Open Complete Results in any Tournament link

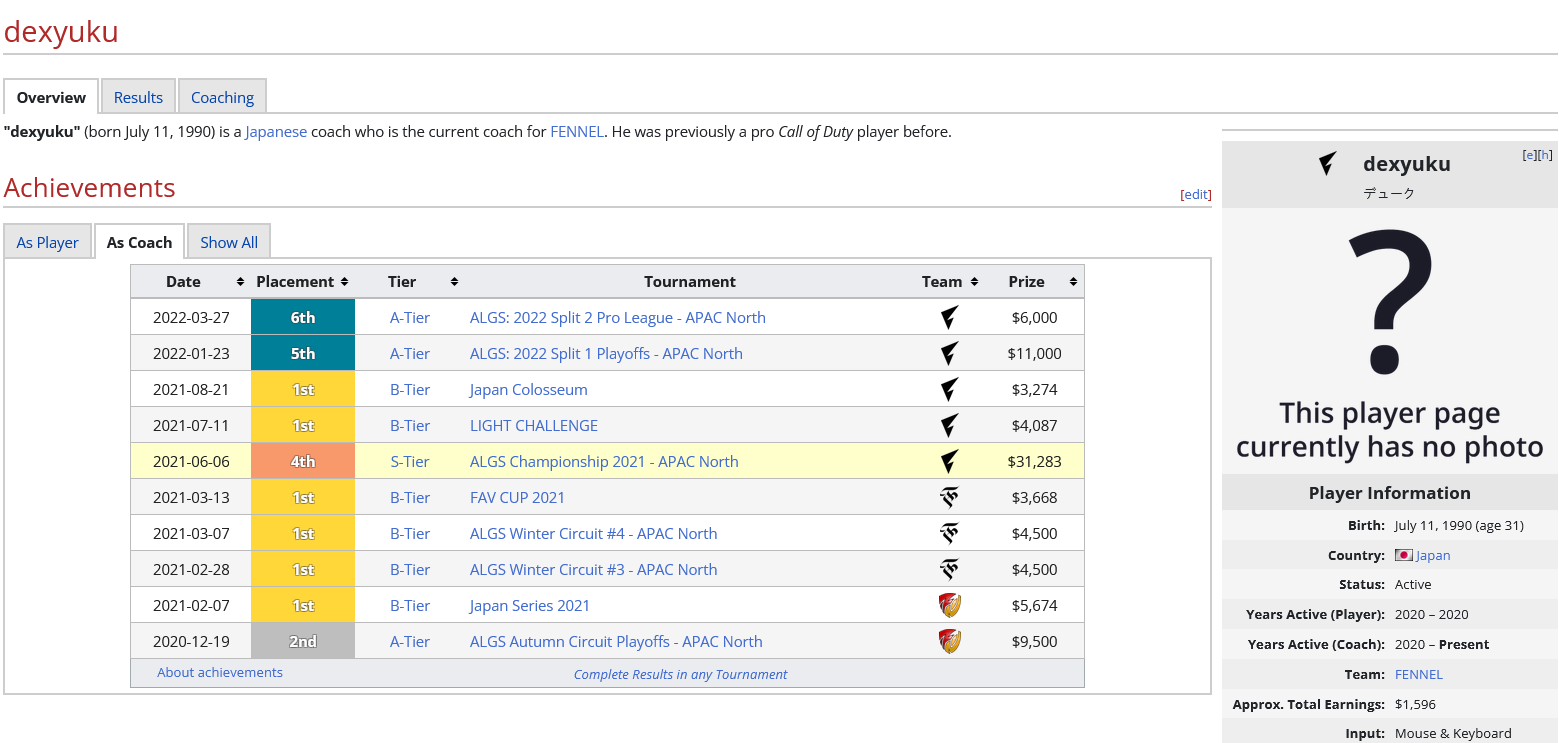(680, 674)
